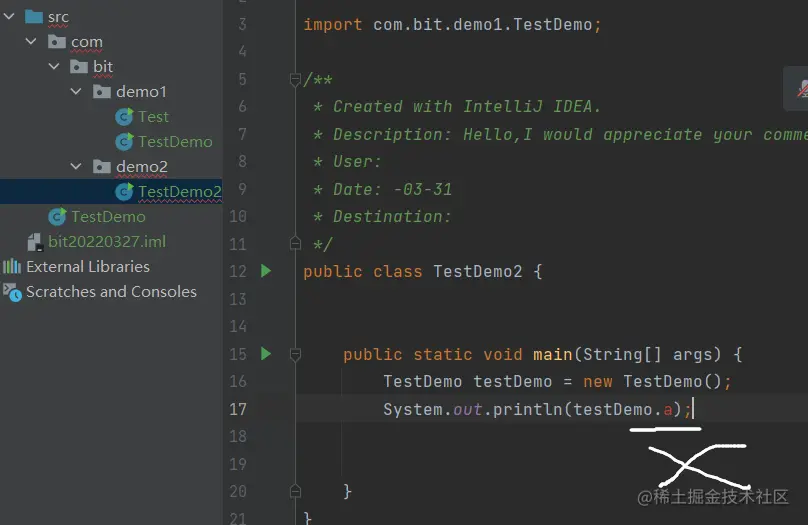808x525 pixels.
Task: Open the bit20220327.iml file
Action: (107, 242)
